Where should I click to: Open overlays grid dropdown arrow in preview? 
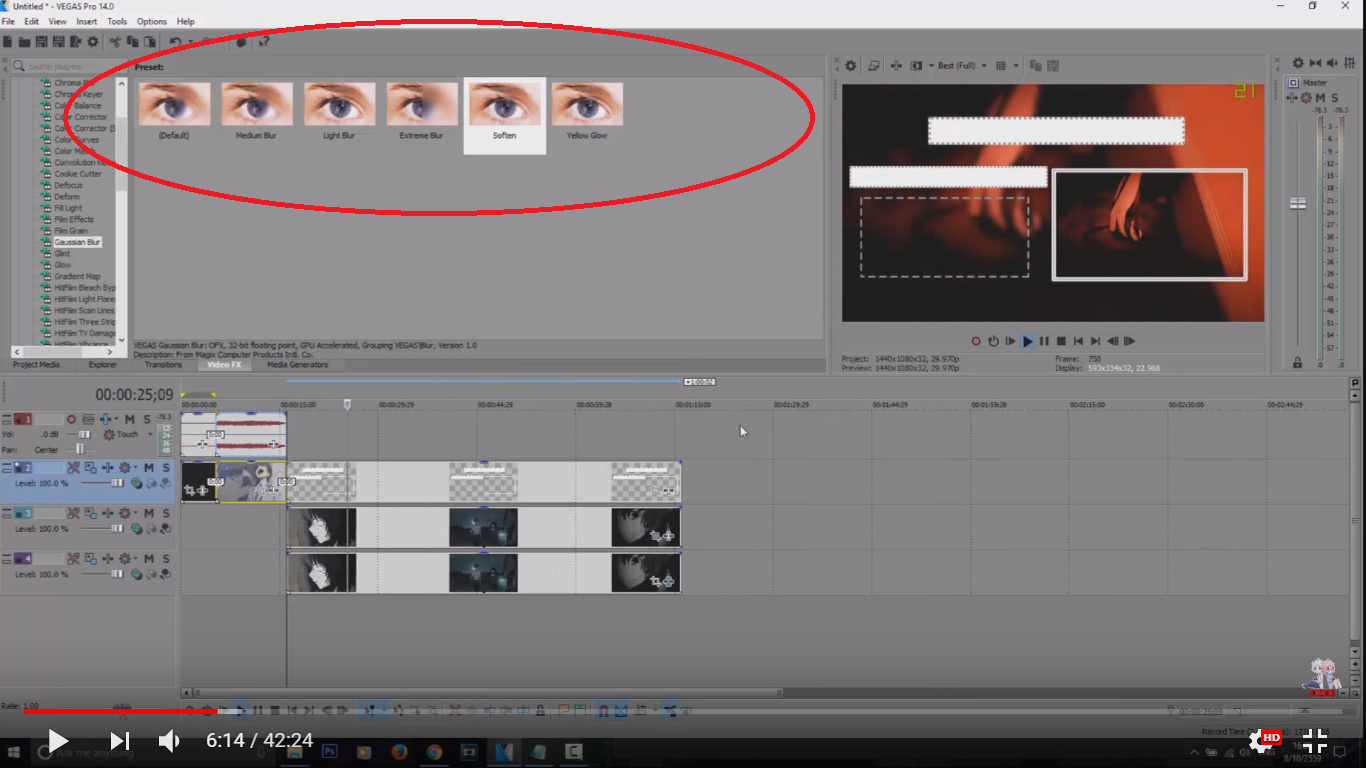tap(1016, 66)
